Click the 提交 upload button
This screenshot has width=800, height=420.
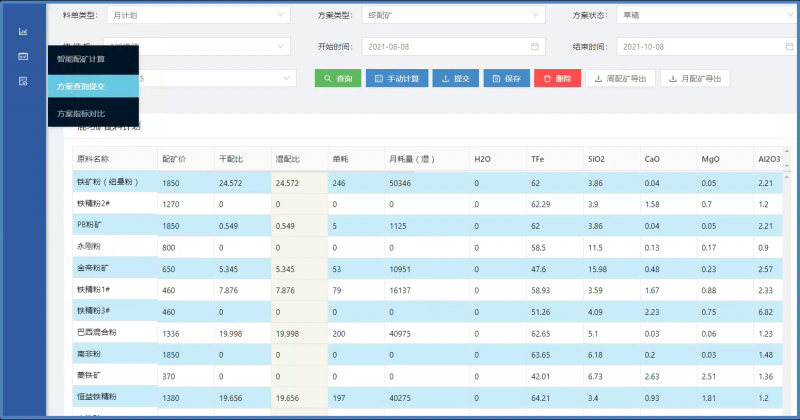(455, 78)
